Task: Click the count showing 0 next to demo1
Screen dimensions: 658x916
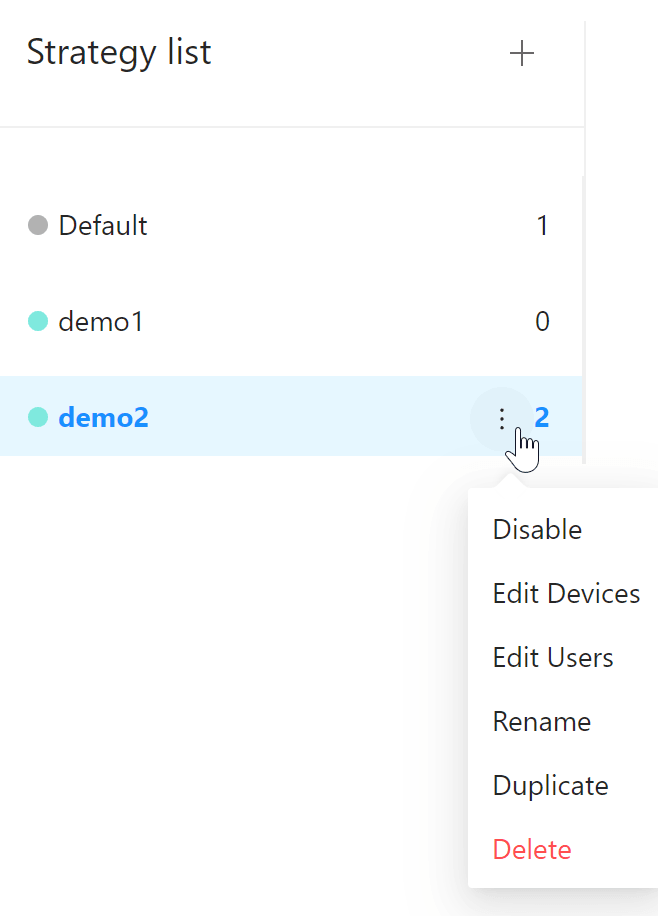Action: coord(543,322)
